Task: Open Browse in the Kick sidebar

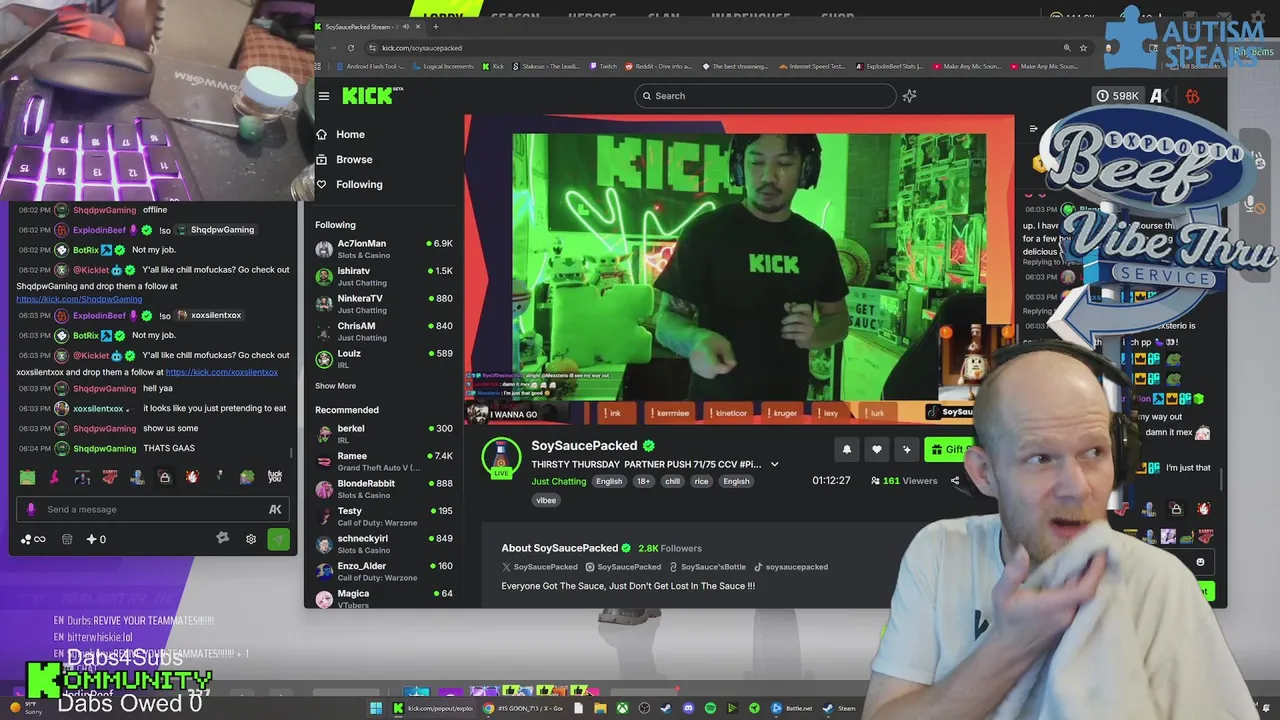Action: tap(344, 159)
